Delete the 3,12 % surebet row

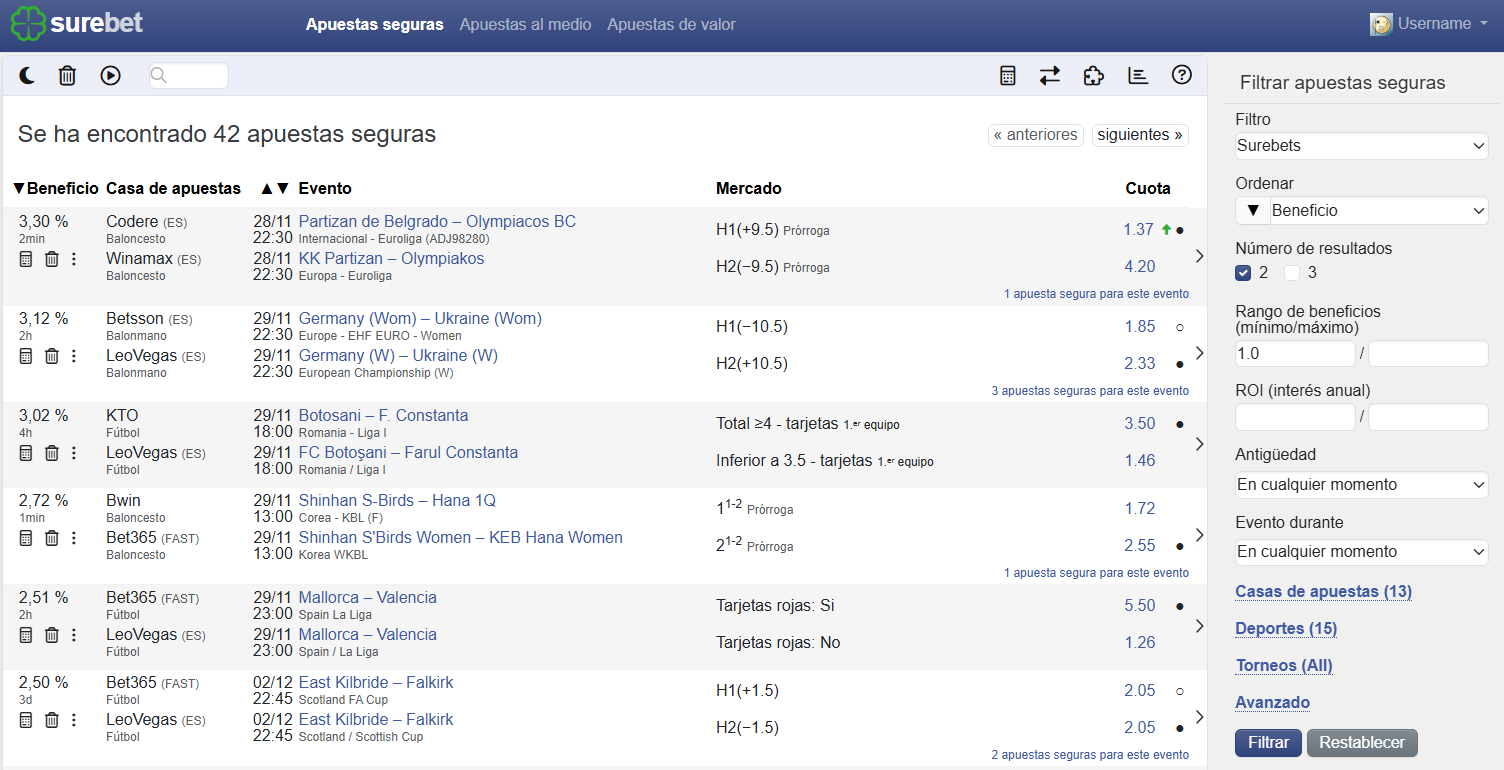tap(52, 356)
